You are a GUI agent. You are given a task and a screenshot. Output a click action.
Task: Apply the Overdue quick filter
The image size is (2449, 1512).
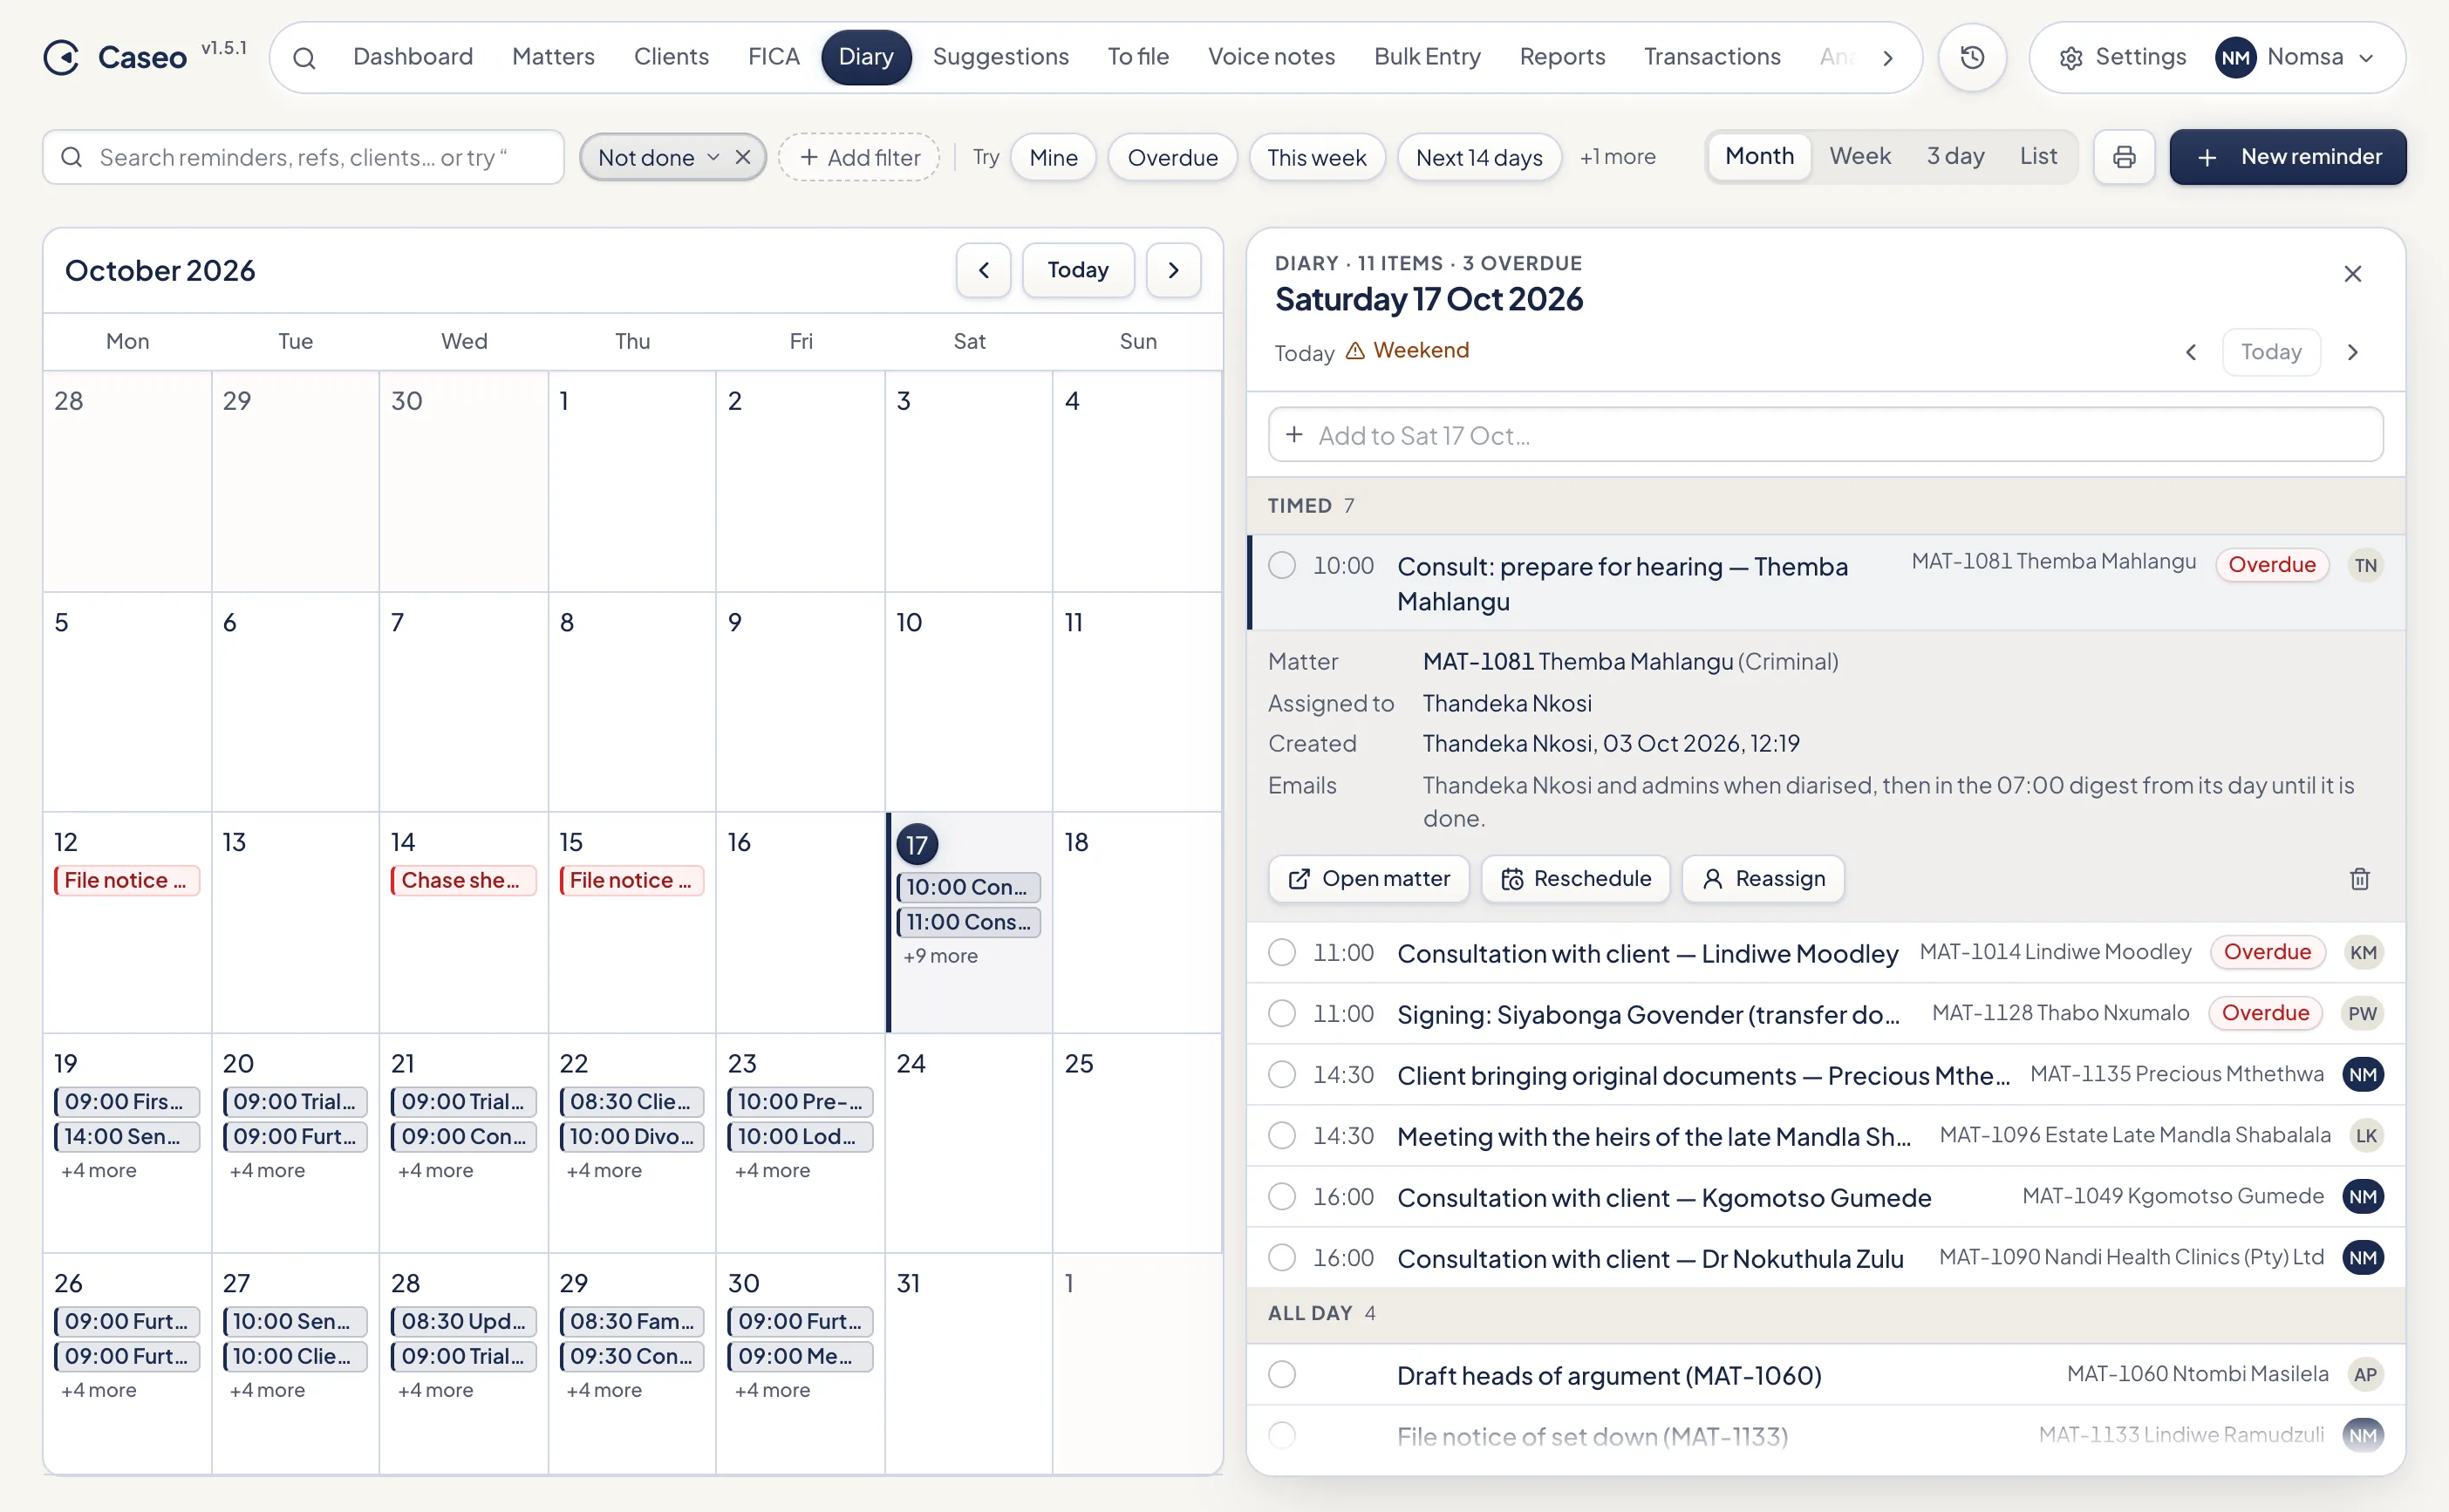[1172, 157]
